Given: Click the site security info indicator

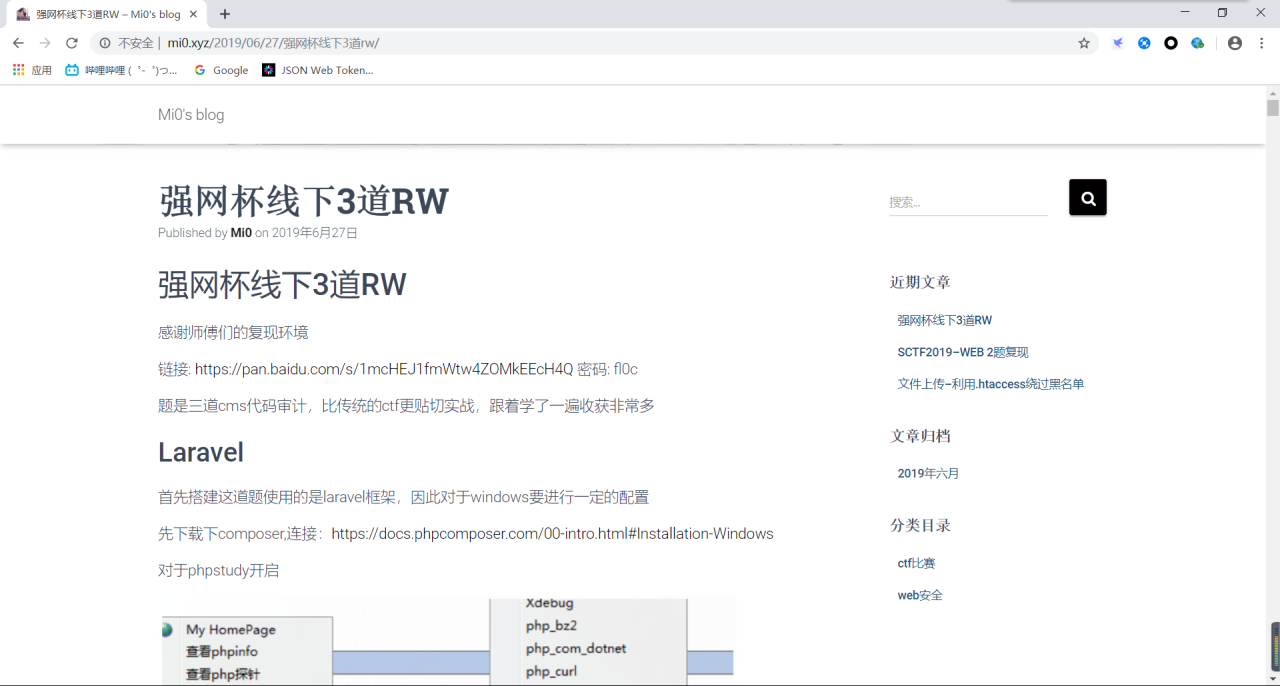Looking at the screenshot, I should coord(128,43).
